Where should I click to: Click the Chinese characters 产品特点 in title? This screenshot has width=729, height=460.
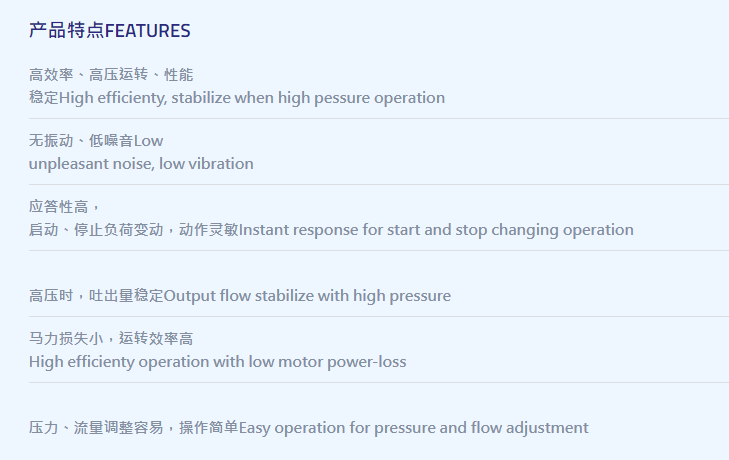coord(67,31)
